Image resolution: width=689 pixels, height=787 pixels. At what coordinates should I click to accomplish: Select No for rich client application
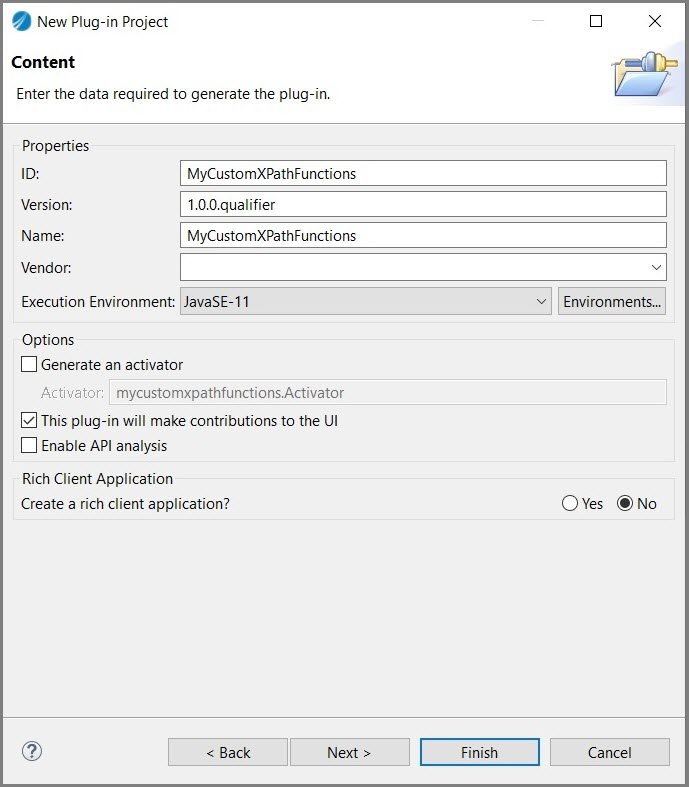coord(626,504)
